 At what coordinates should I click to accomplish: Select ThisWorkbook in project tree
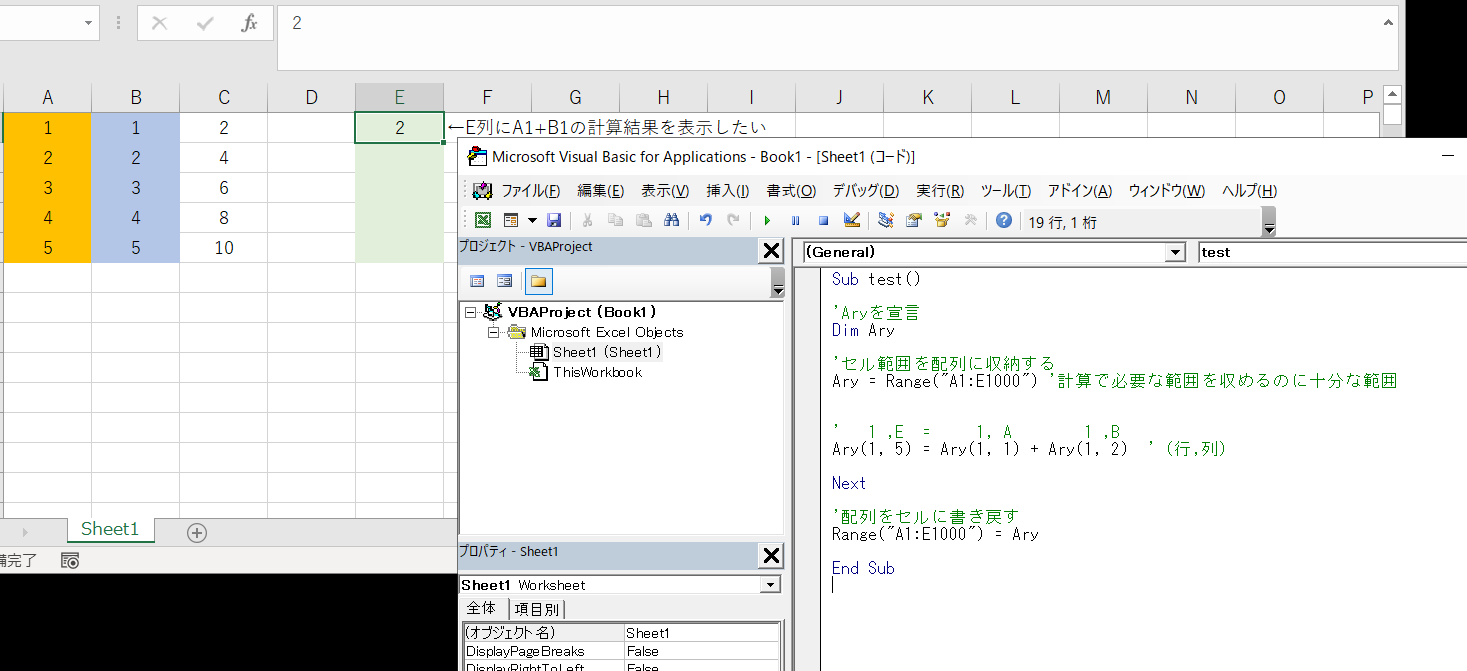[x=597, y=372]
